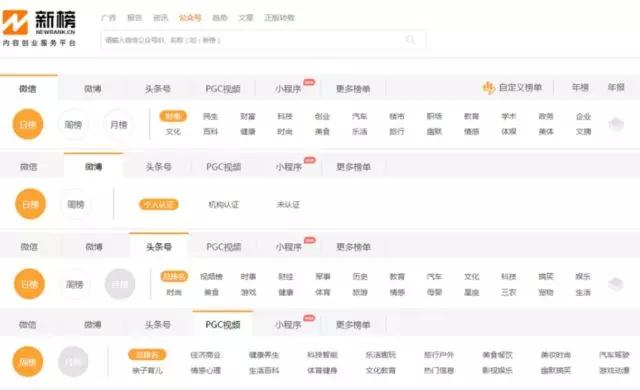The width and height of the screenshot is (640, 390).
Task: Click the 新榜 NEWRANK logo
Action: pos(39,28)
